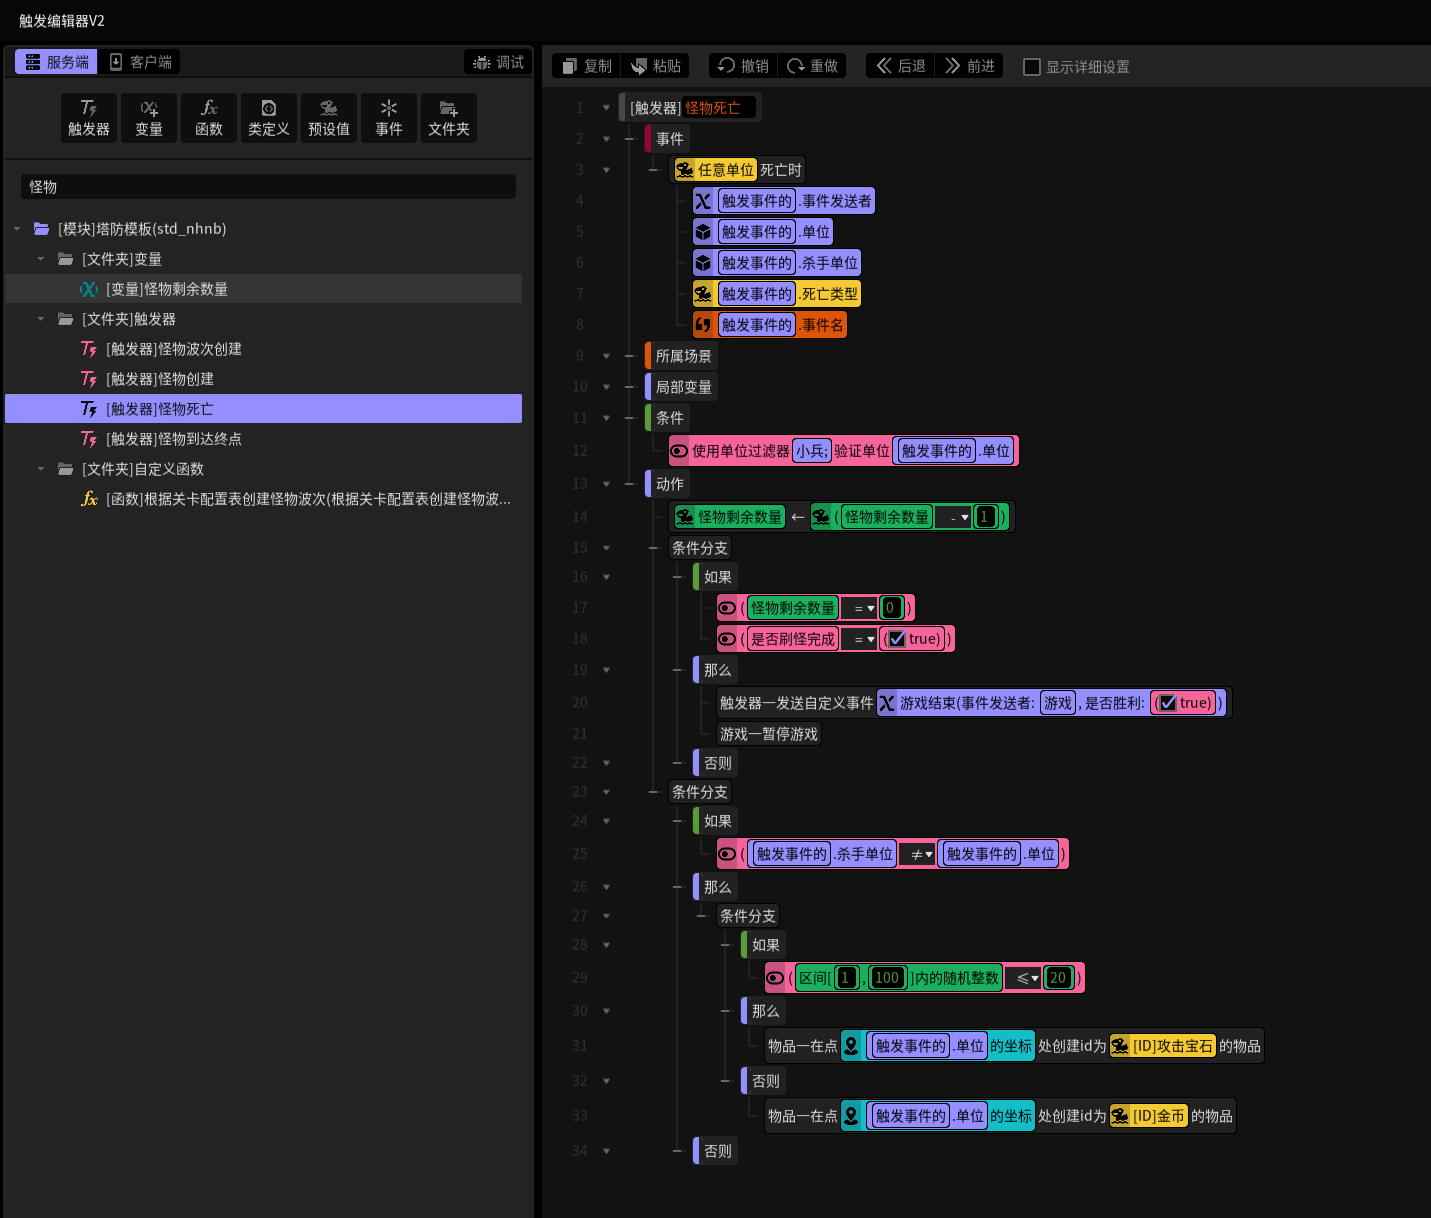Collapse the [文件夹]触发器 folder

click(41, 319)
